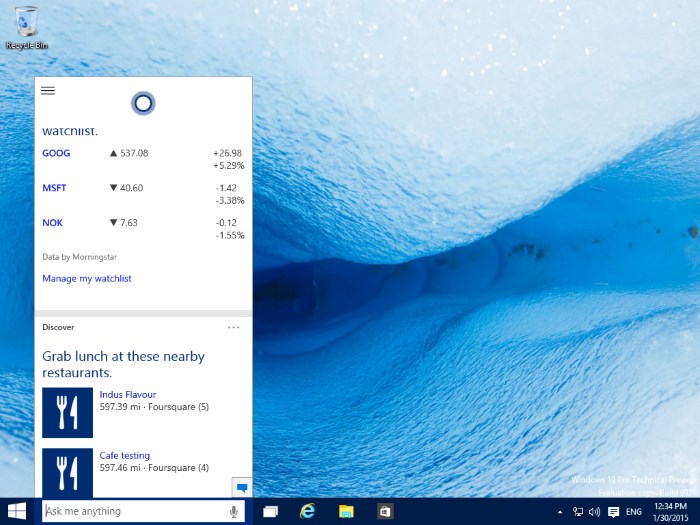The height and width of the screenshot is (525, 700).
Task: Open the Cortana hamburger menu
Action: click(x=48, y=91)
